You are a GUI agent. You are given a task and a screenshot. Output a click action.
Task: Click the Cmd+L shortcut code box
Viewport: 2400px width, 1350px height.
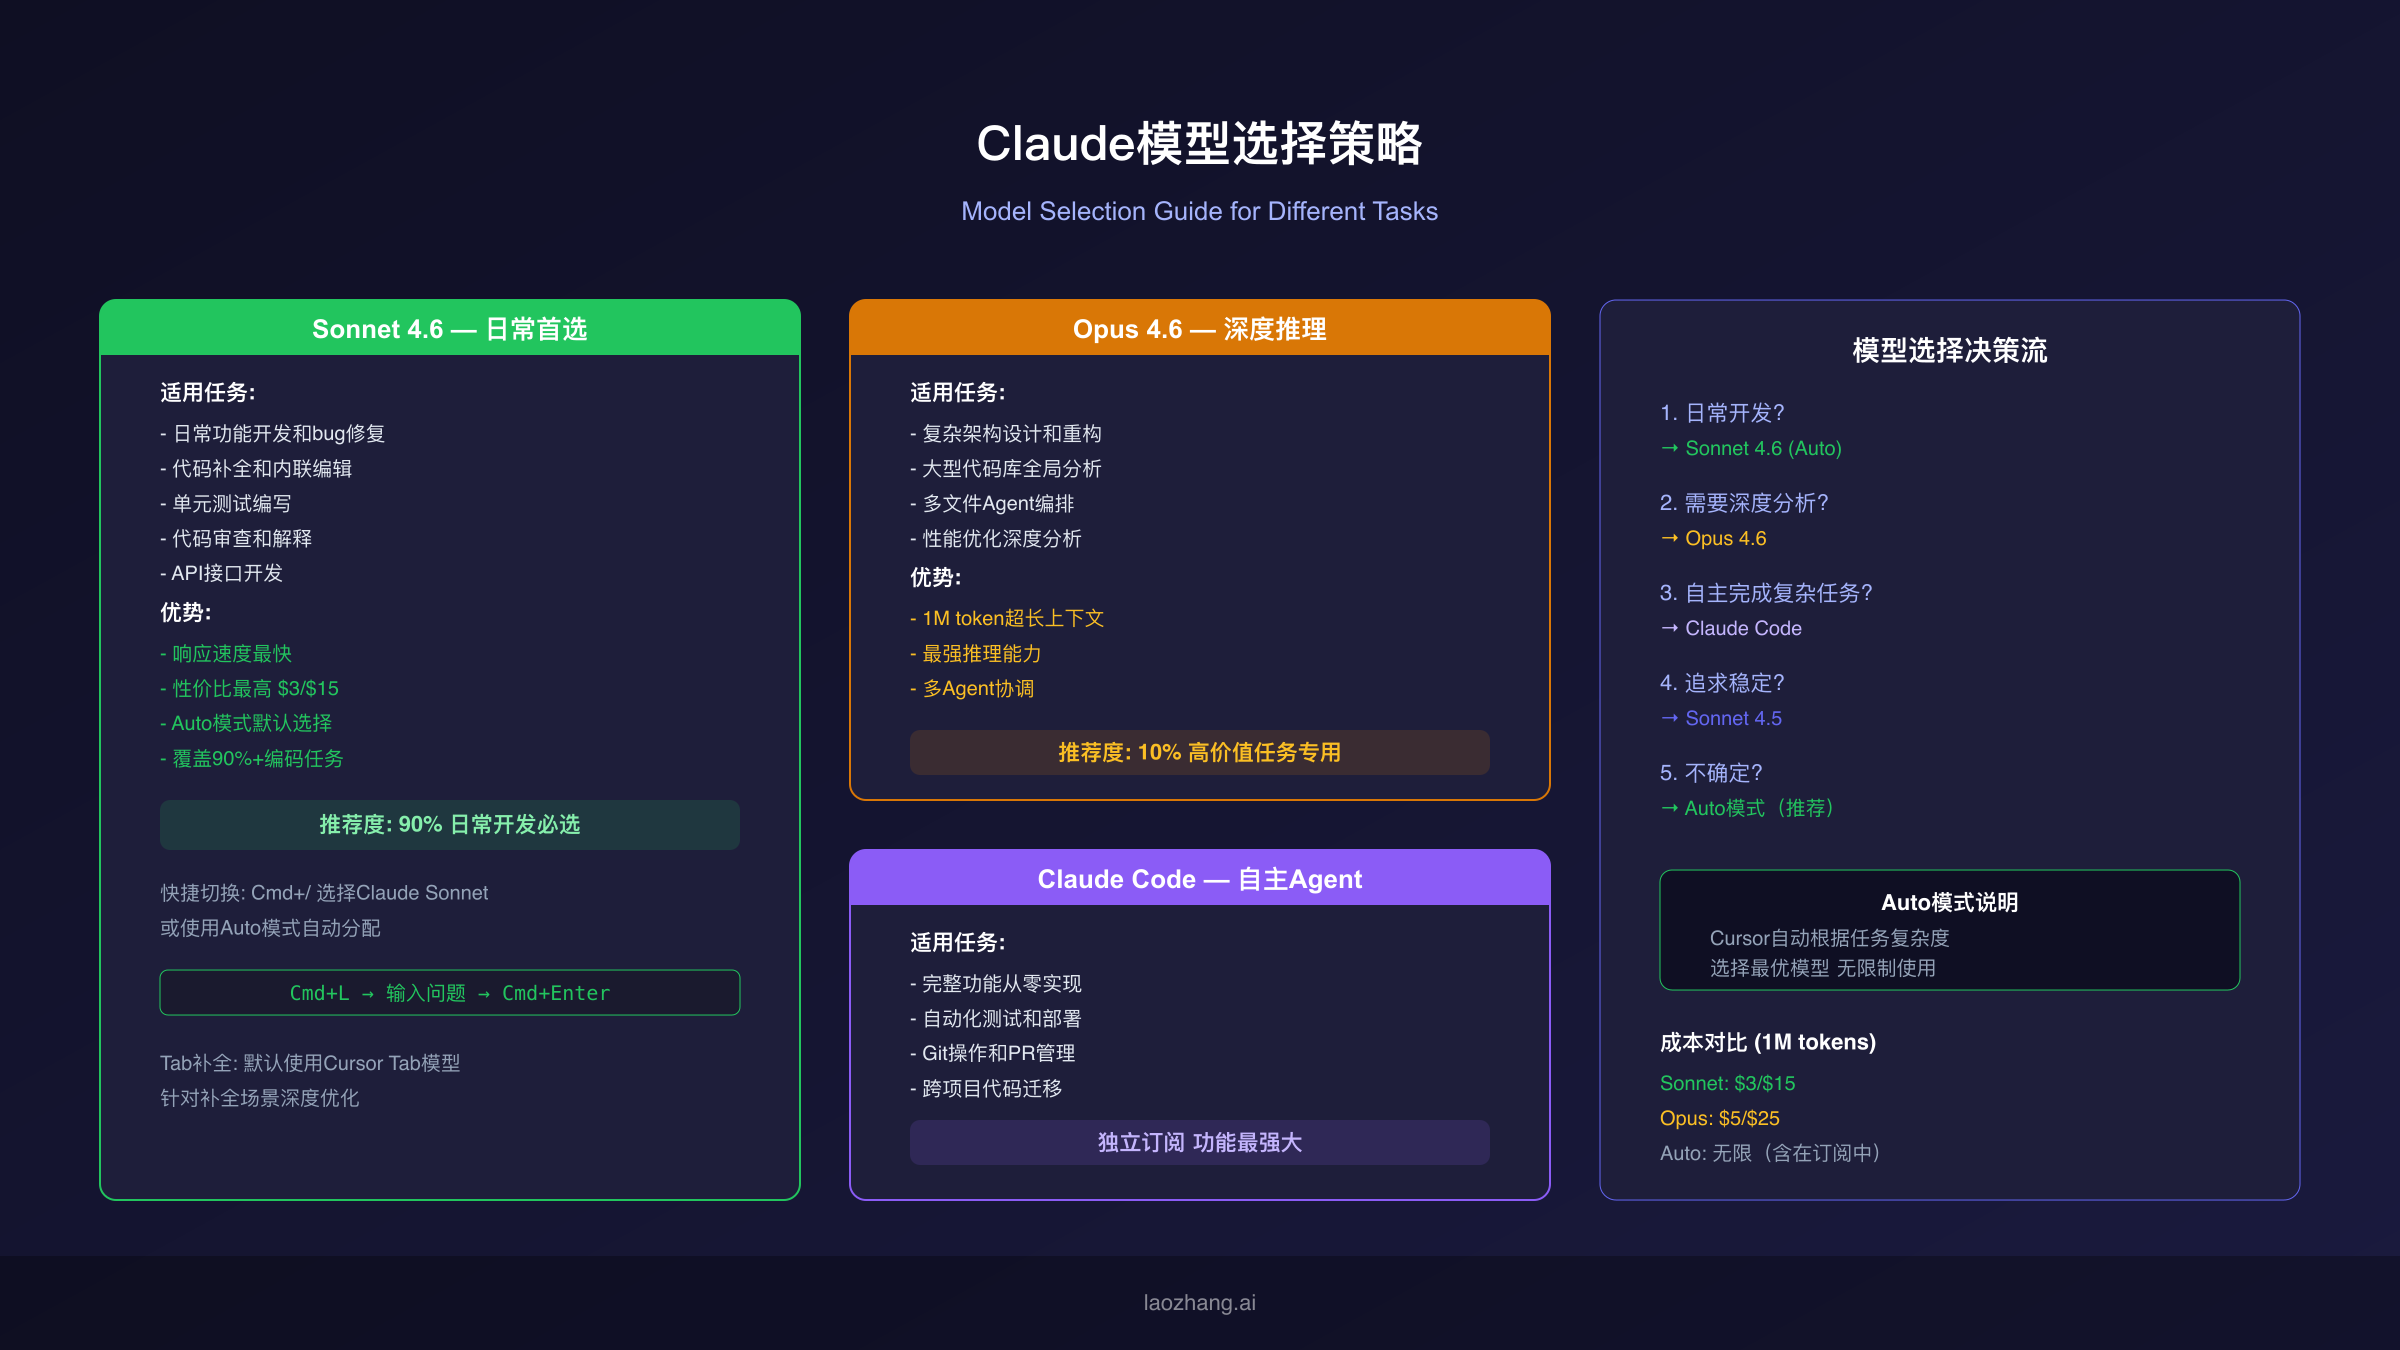tap(449, 993)
